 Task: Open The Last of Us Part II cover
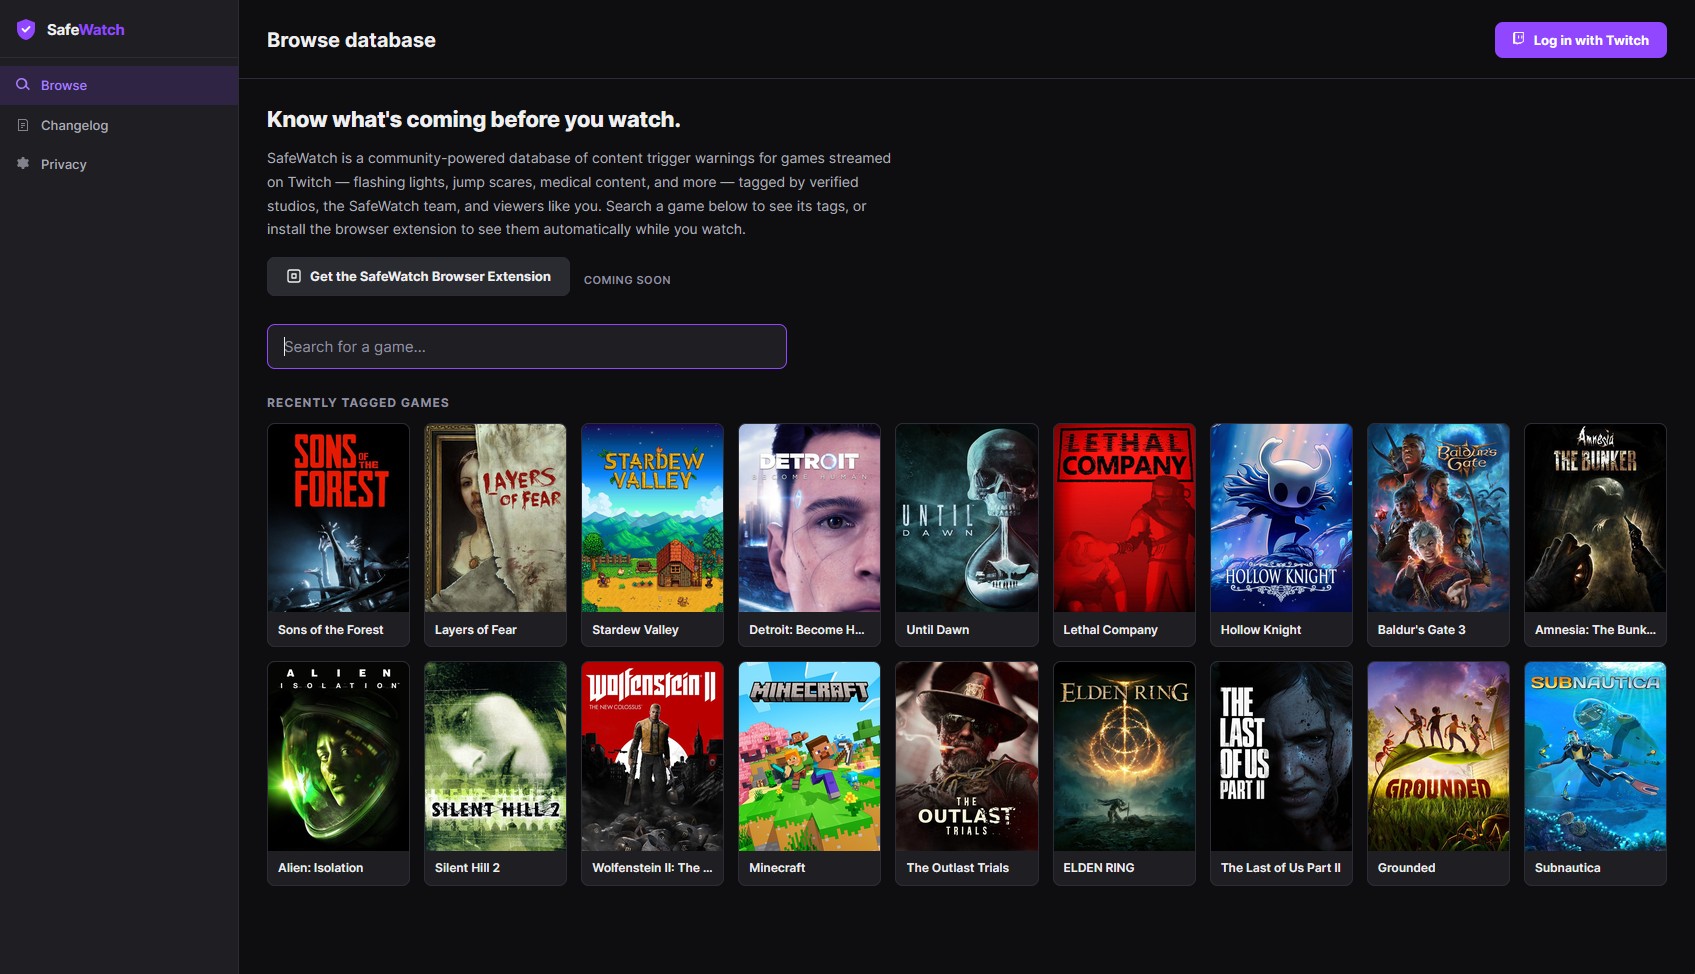click(1281, 756)
